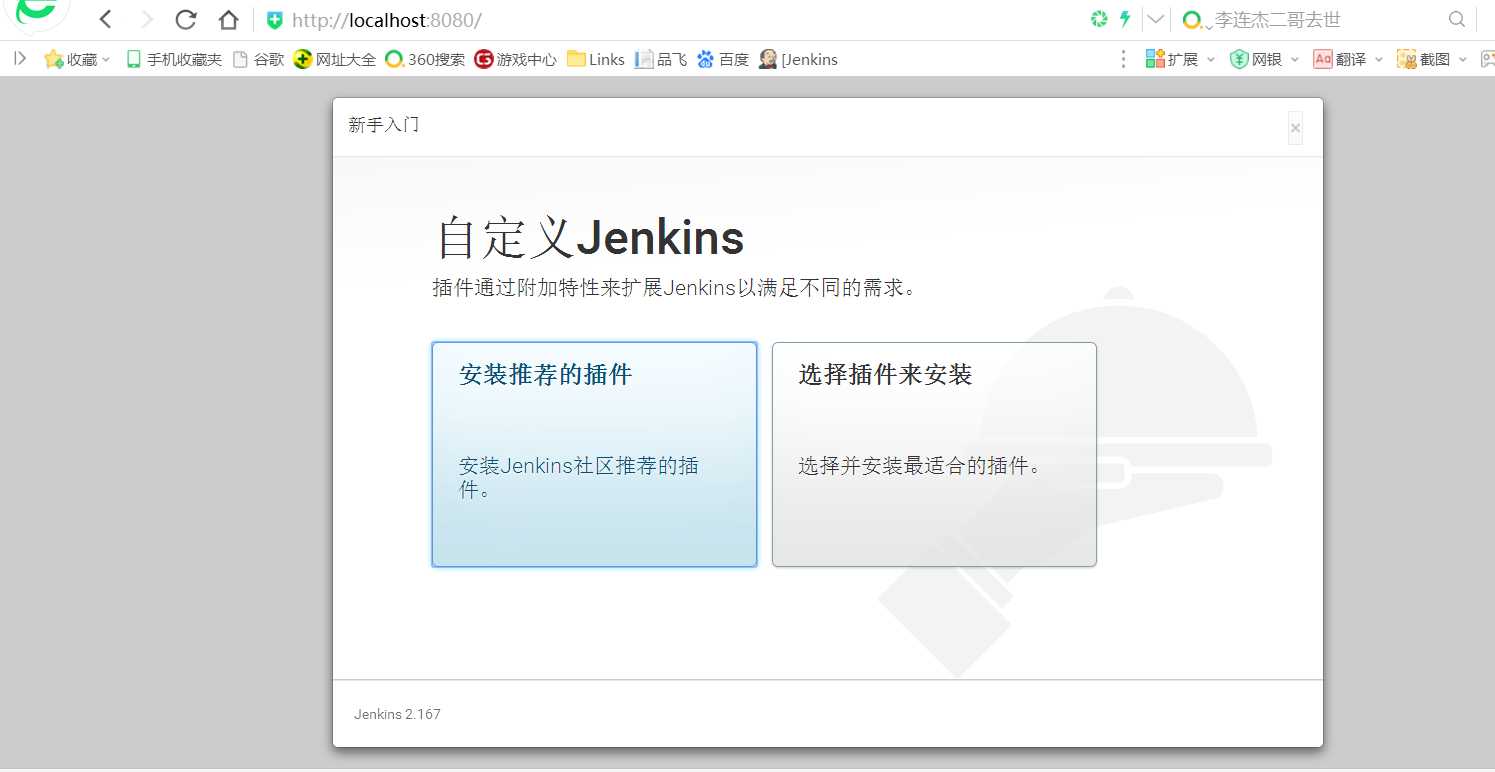Click the green security shield icon
Viewport: 1495px width, 772px height.
(x=274, y=20)
